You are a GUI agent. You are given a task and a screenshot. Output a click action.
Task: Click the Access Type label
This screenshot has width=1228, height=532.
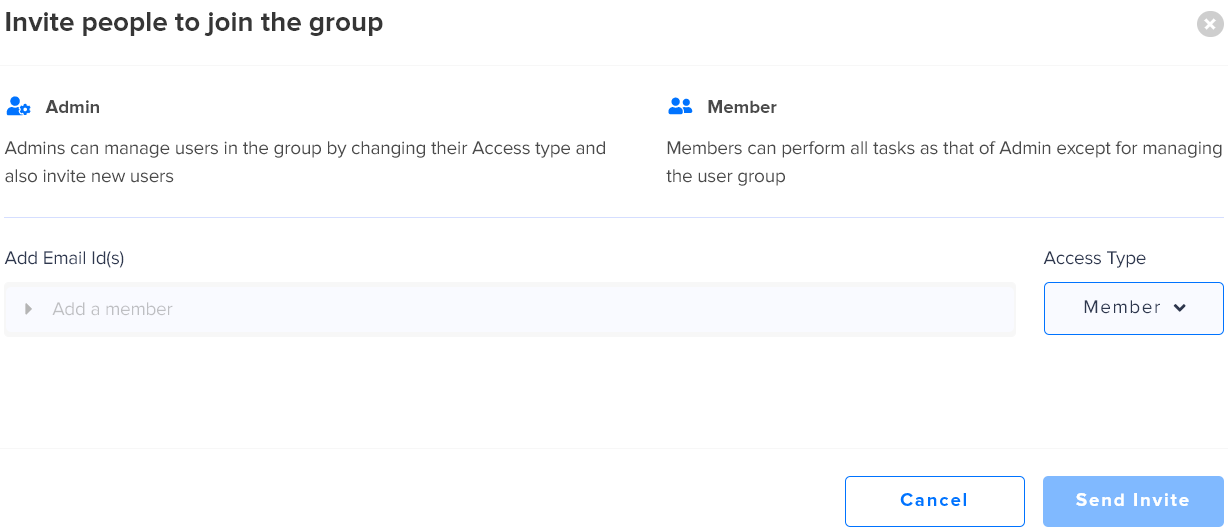(x=1095, y=258)
